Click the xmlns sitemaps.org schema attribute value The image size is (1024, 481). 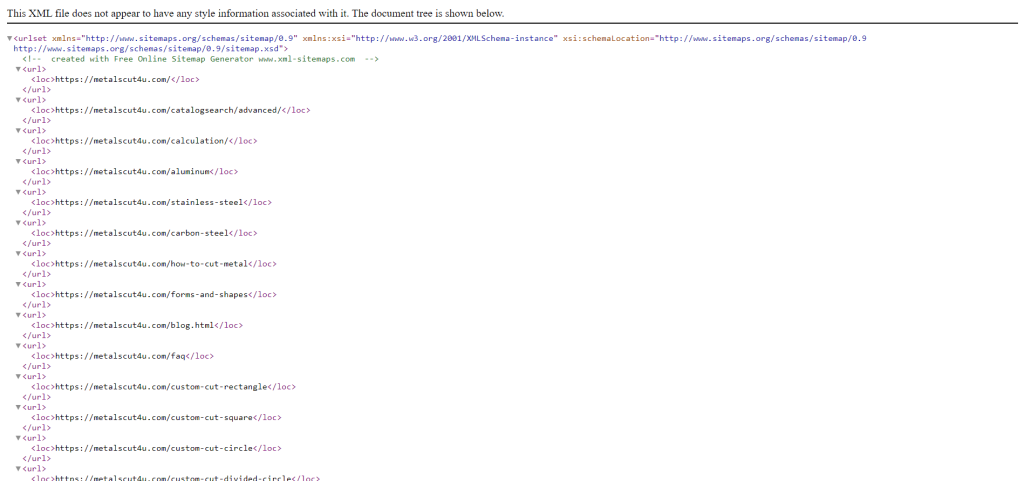[x=189, y=39]
